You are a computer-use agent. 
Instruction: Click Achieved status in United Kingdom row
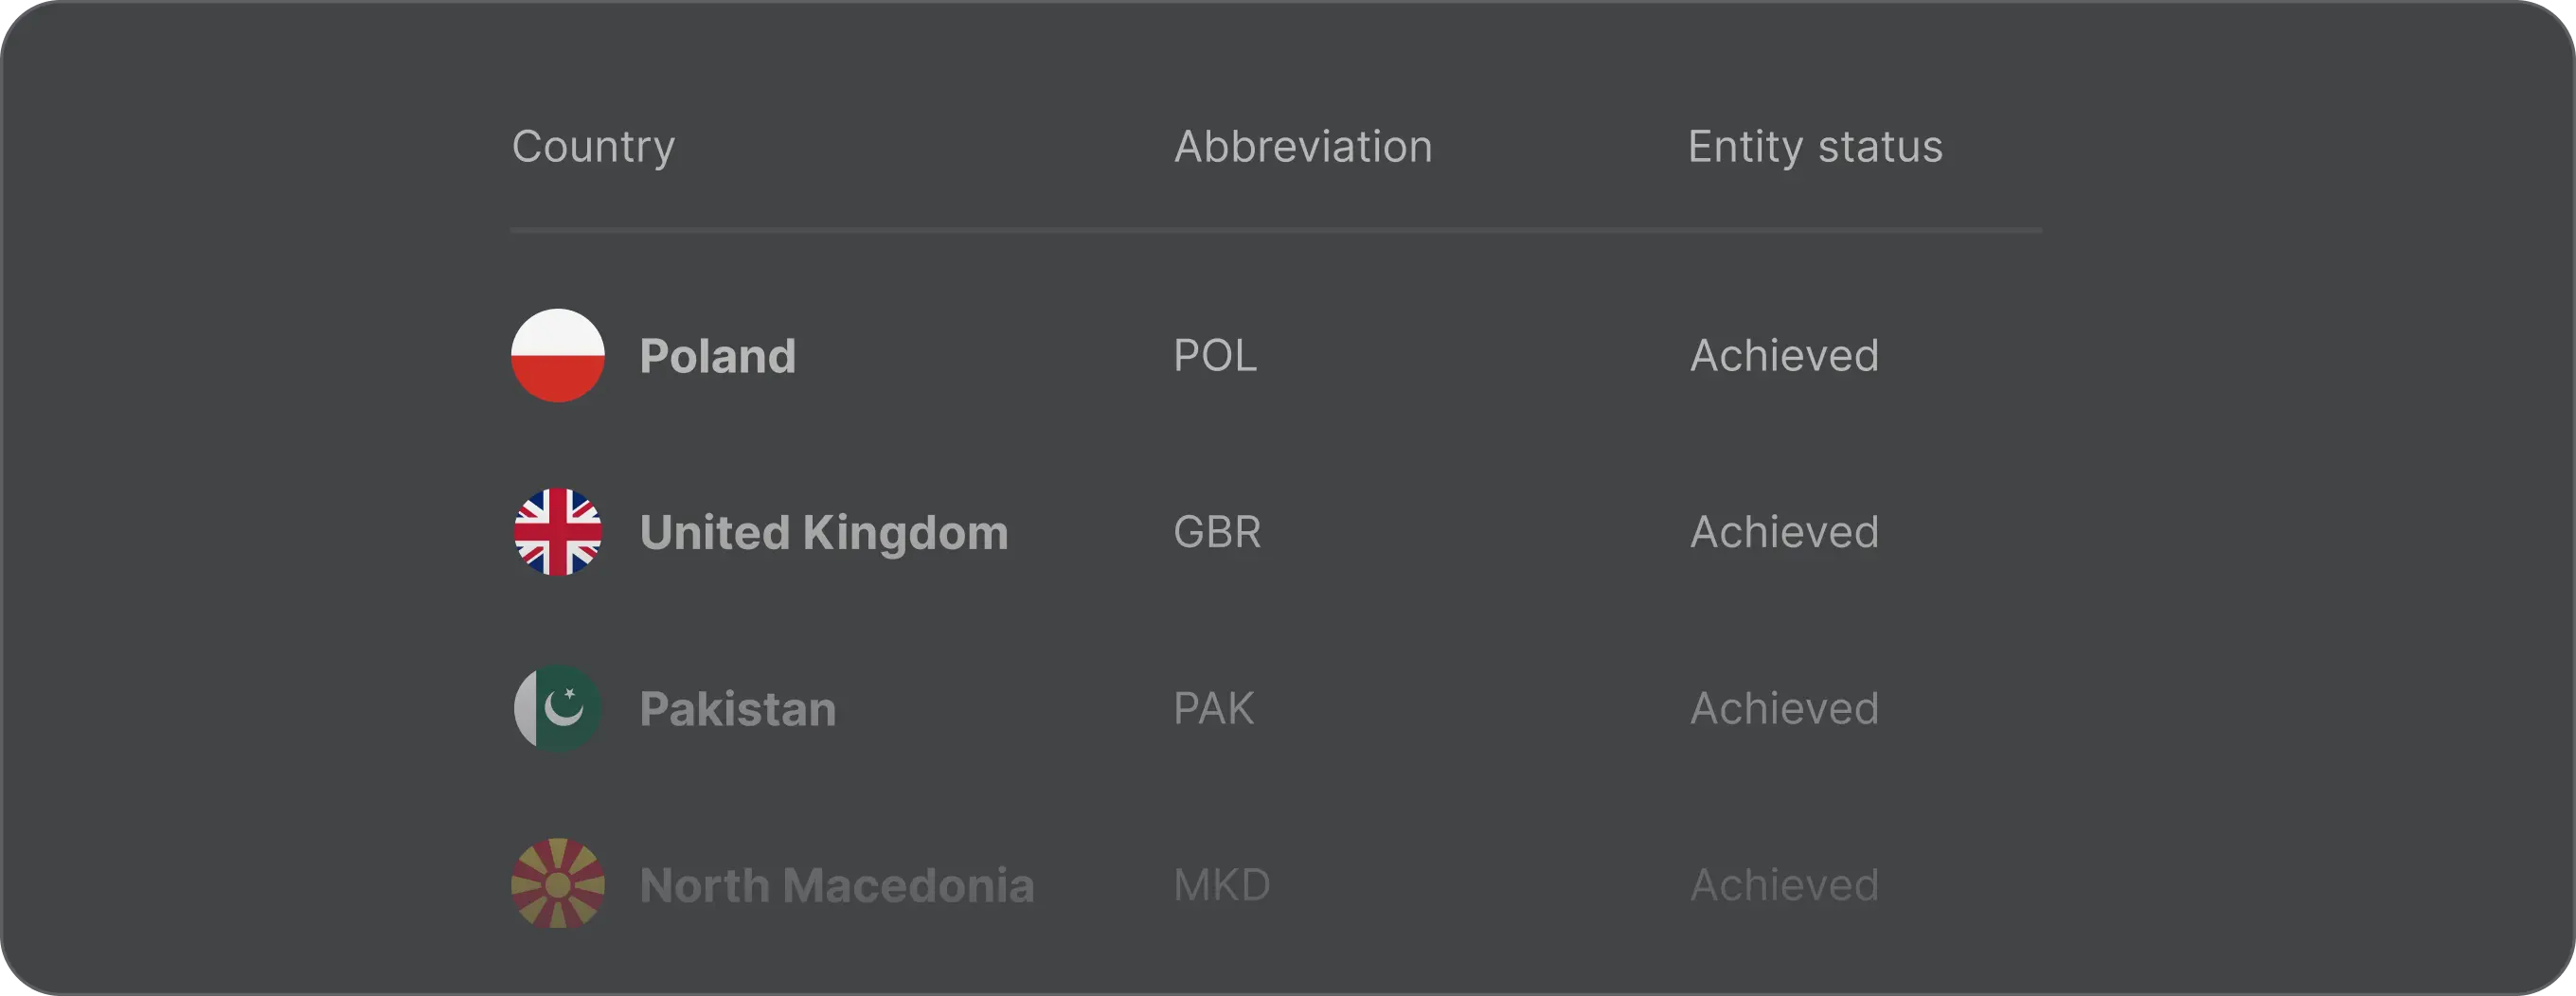coord(1784,532)
